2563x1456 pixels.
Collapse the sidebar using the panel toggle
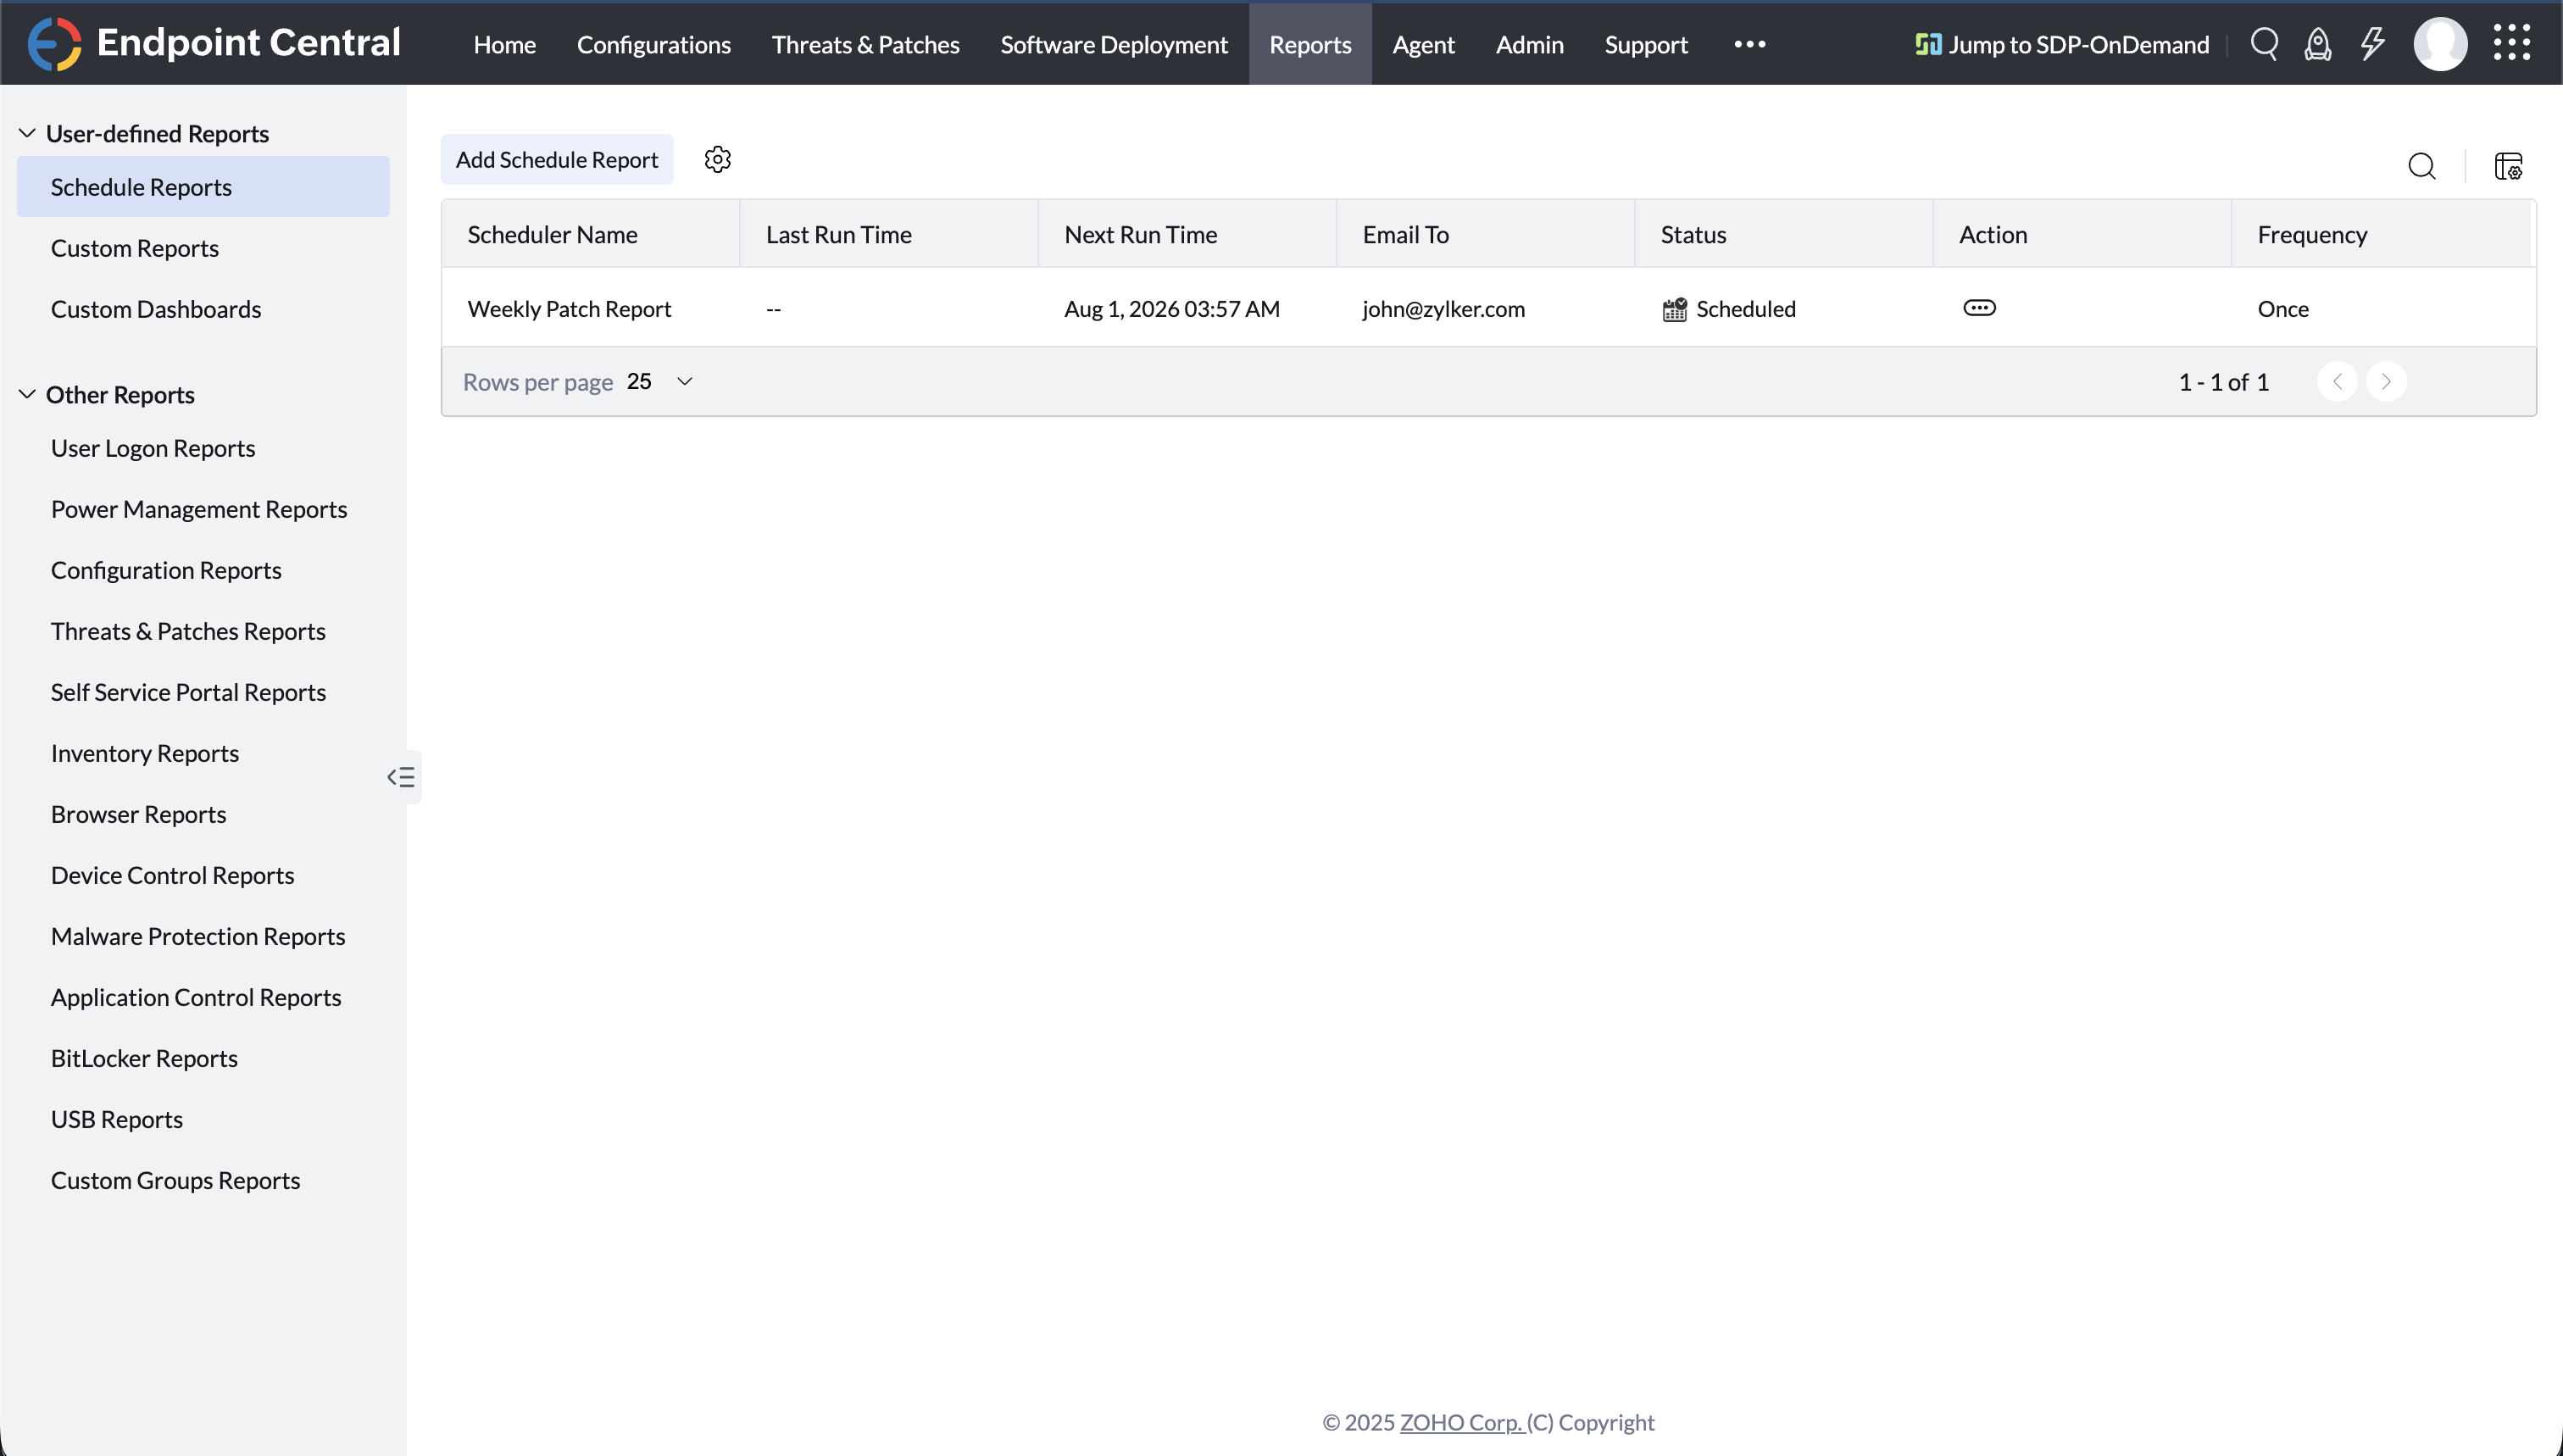point(401,777)
